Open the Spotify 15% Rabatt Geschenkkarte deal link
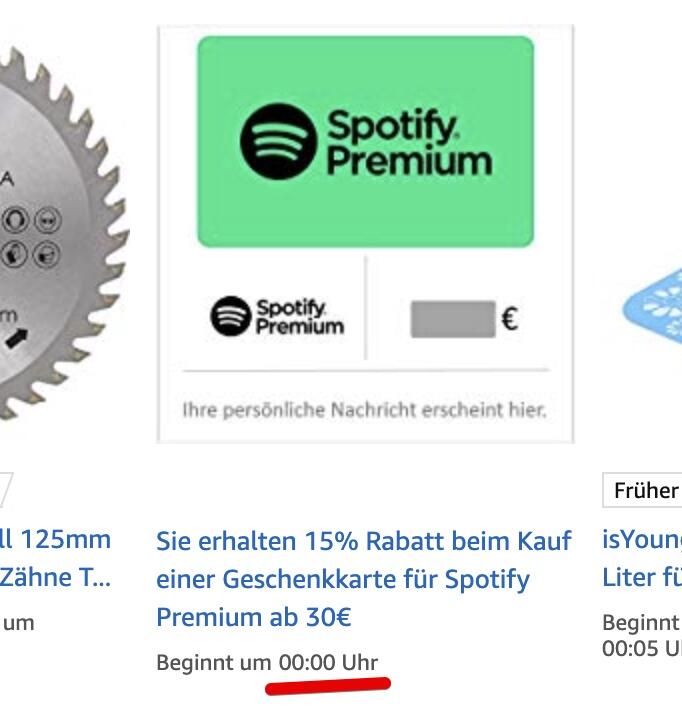682x718 pixels. [x=363, y=579]
